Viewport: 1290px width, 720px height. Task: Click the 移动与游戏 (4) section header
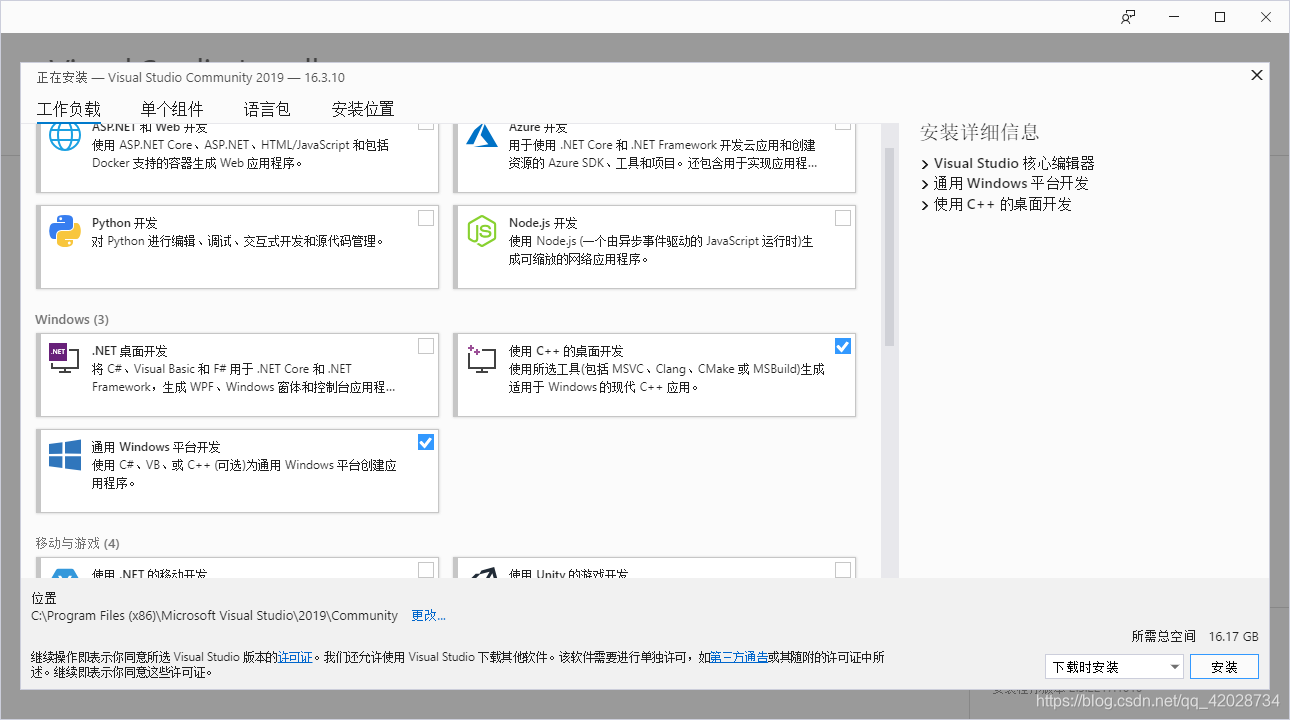77,543
